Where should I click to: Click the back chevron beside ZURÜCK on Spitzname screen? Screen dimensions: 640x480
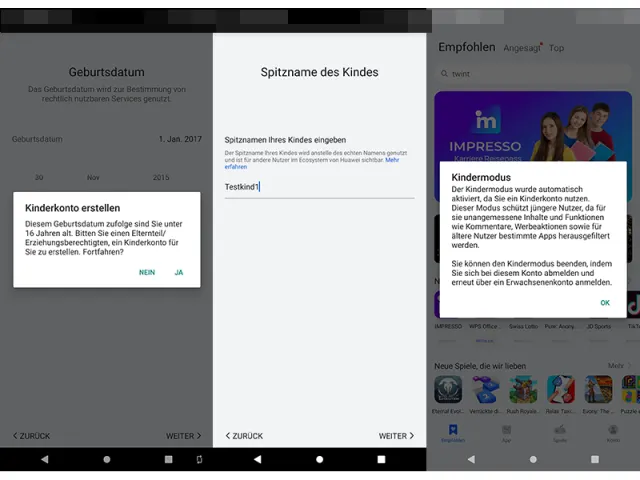pyautogui.click(x=228, y=436)
